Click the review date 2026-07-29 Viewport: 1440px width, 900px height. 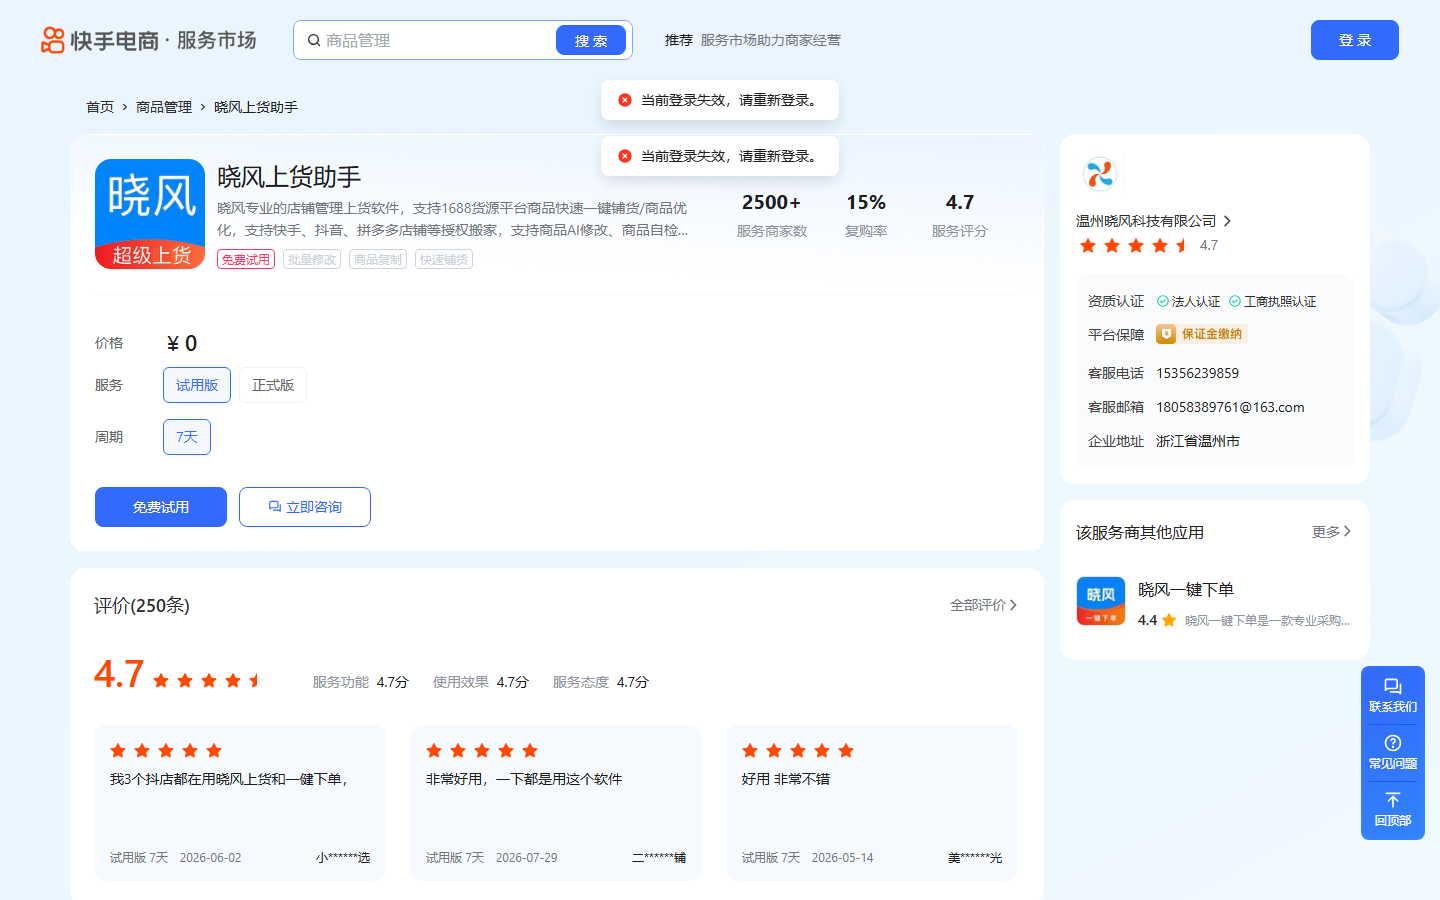point(527,858)
